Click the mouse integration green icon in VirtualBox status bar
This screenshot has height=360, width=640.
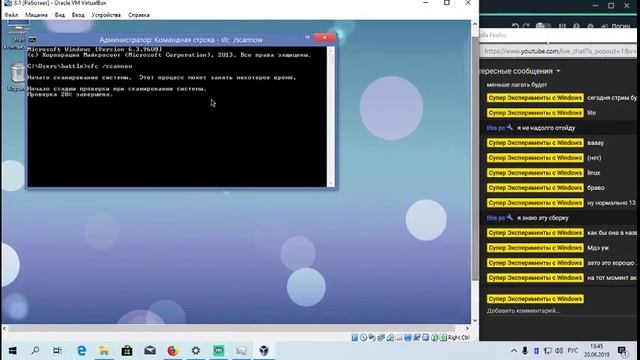point(435,338)
